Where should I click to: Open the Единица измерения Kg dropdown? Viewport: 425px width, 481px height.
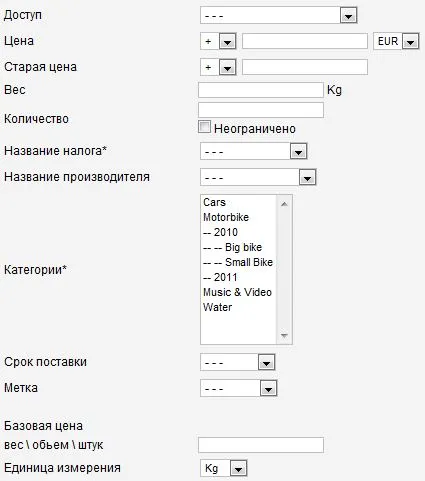point(224,468)
